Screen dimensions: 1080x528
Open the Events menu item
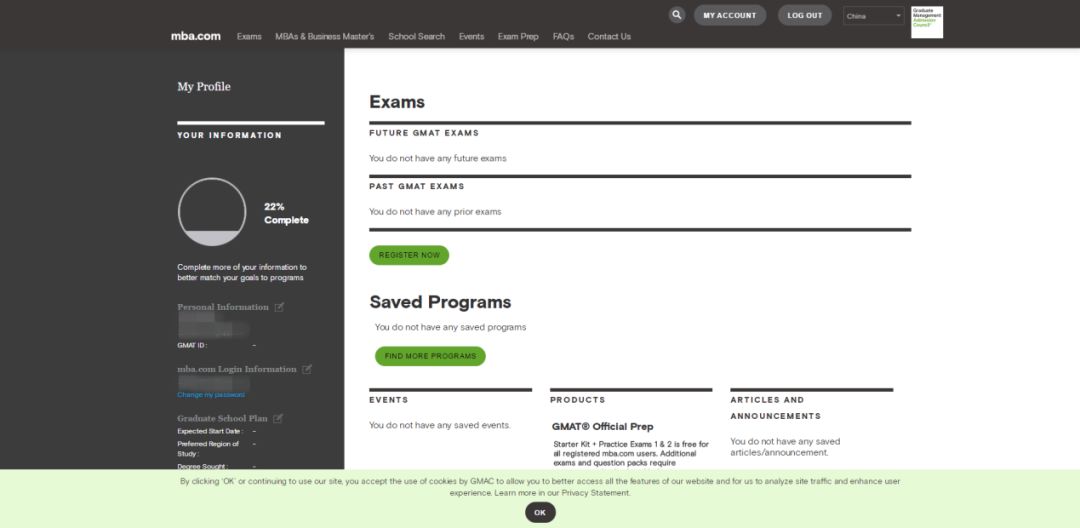pyautogui.click(x=472, y=36)
